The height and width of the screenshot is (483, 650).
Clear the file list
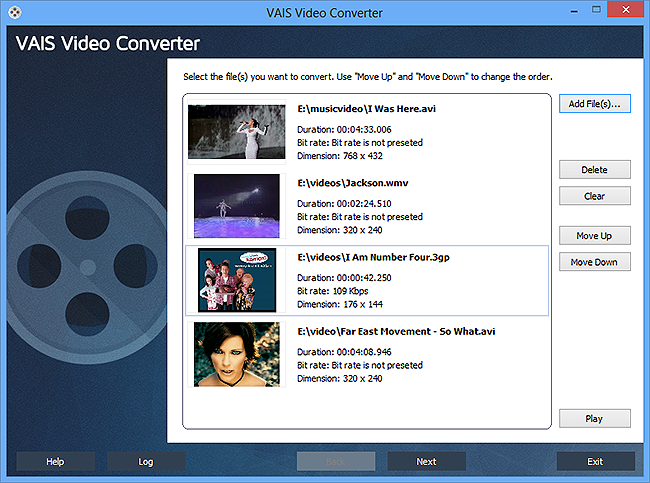tap(594, 196)
